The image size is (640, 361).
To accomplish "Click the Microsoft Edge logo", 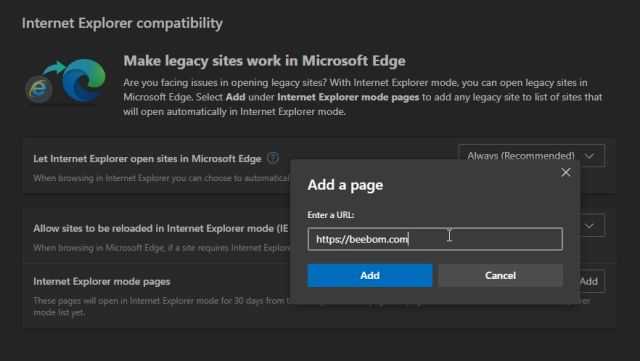I will 84,80.
